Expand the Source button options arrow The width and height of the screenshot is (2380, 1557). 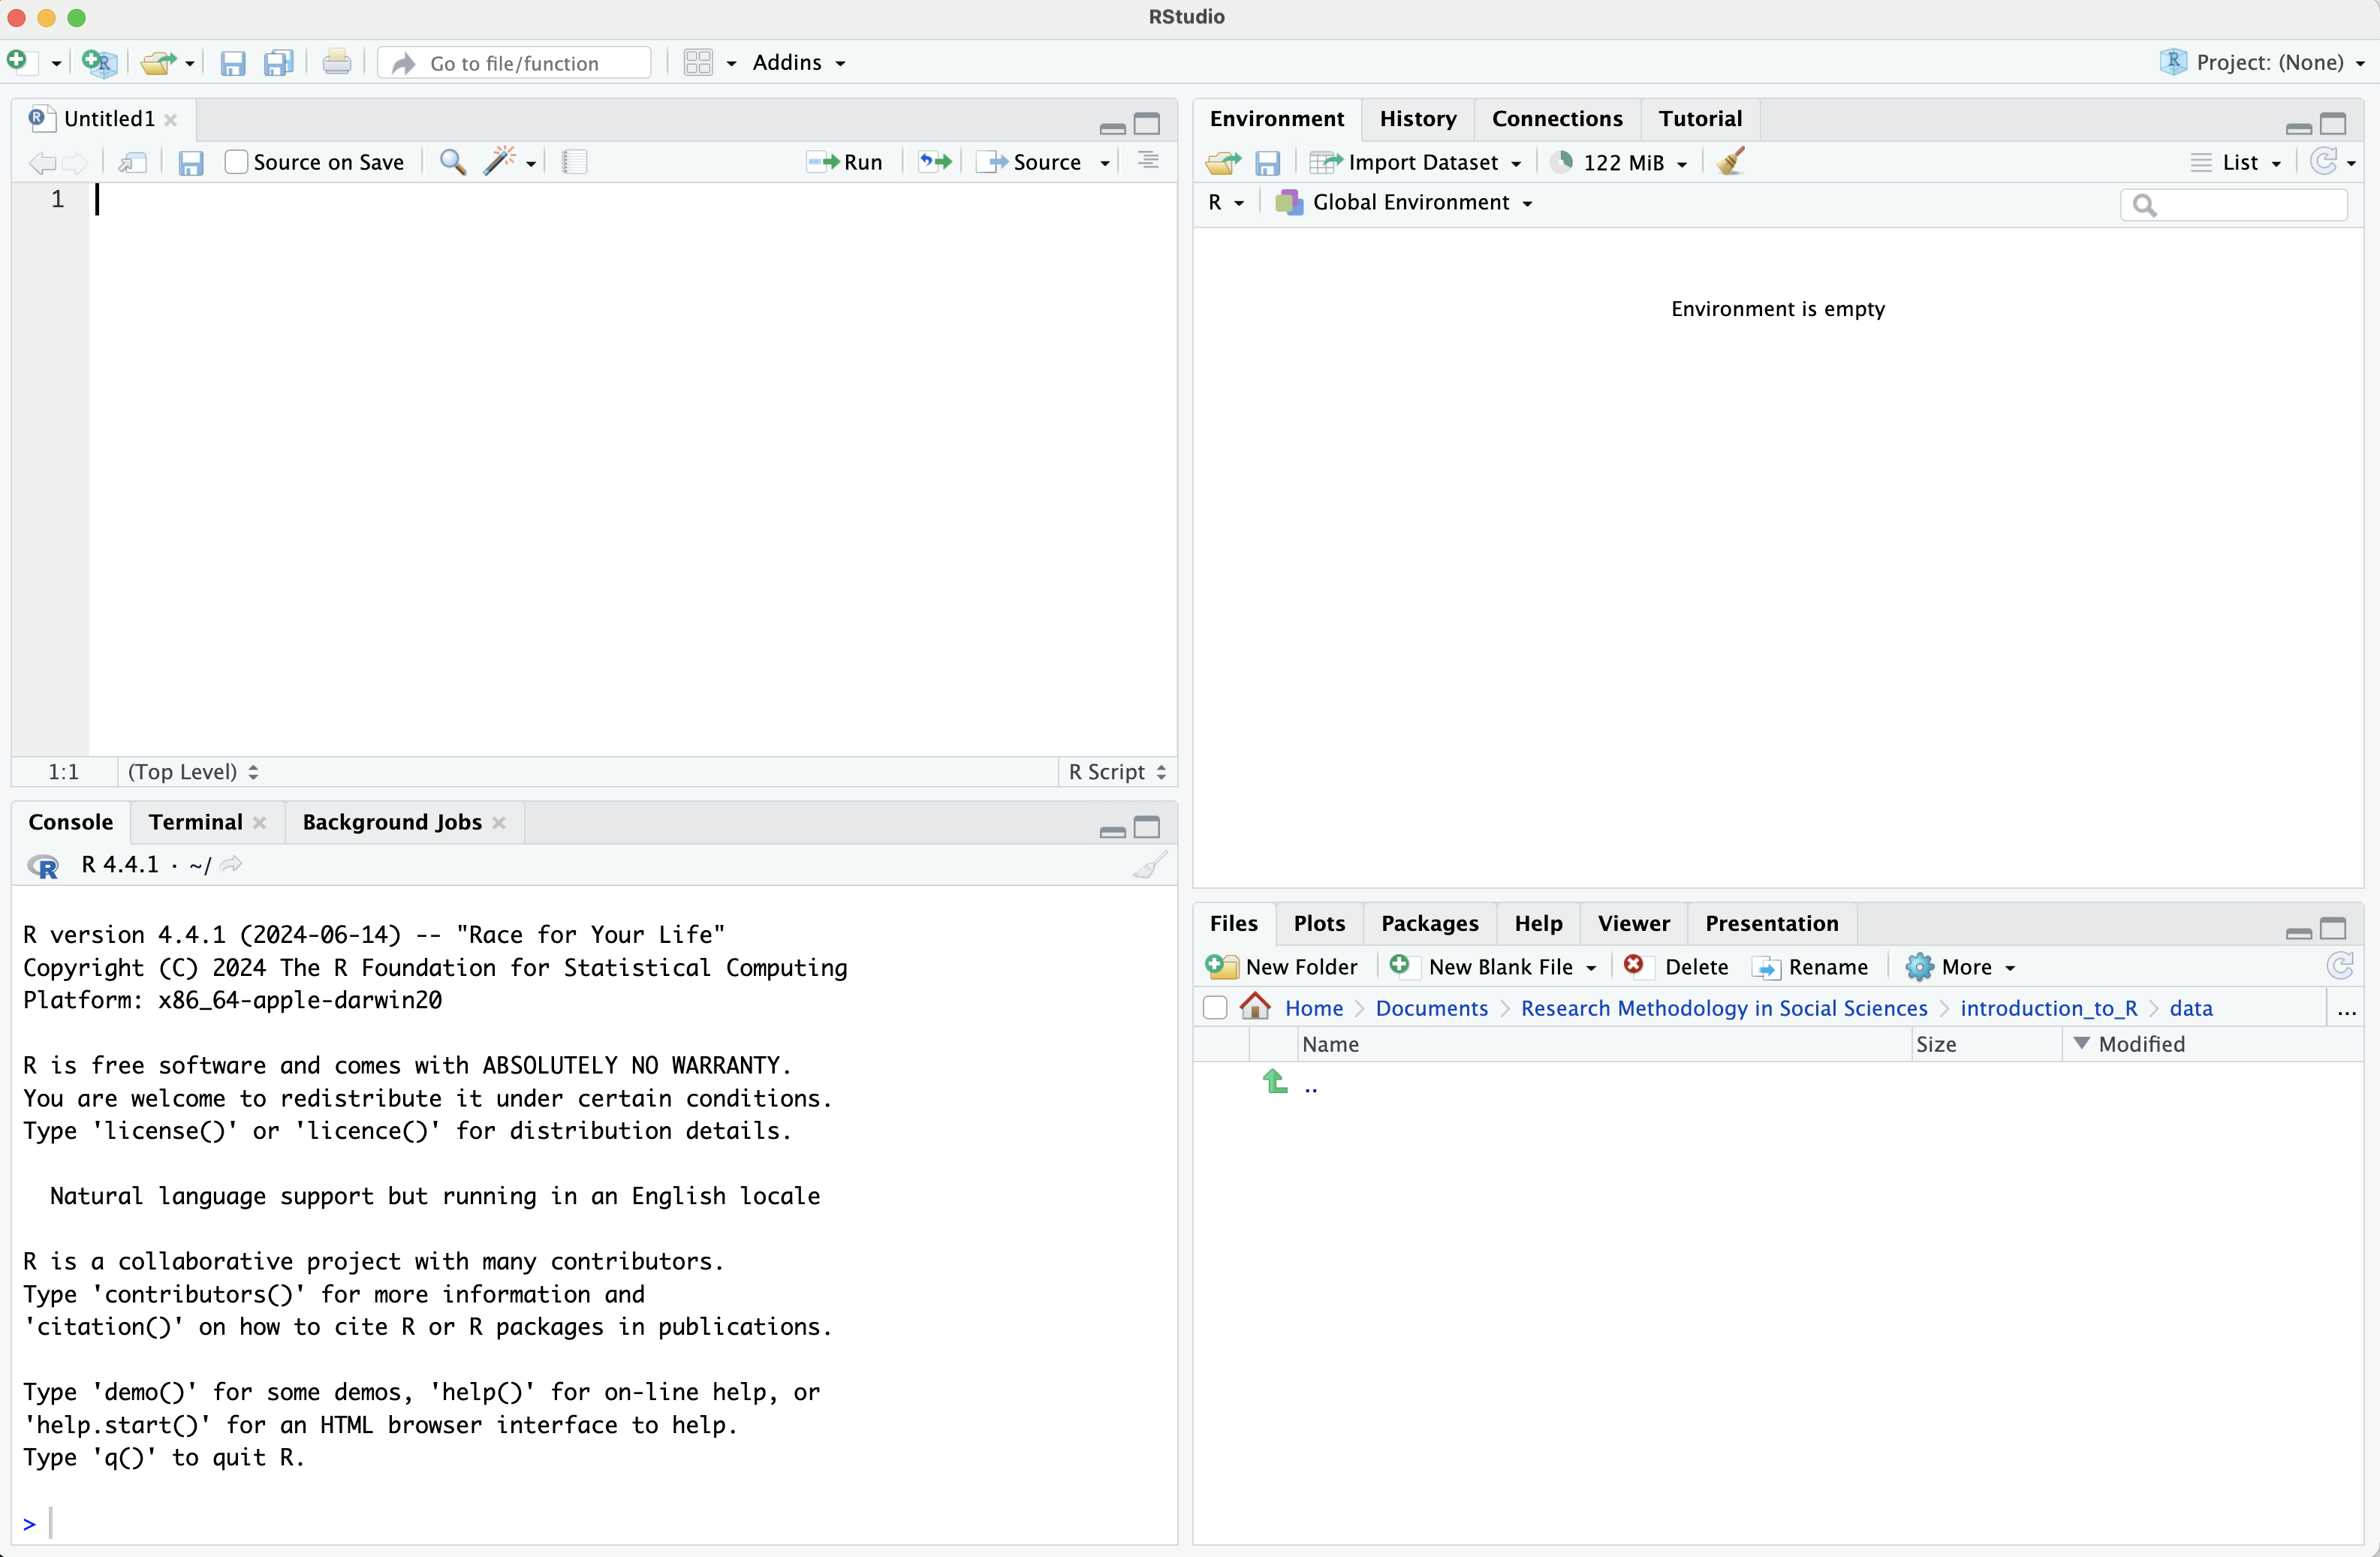click(1105, 163)
